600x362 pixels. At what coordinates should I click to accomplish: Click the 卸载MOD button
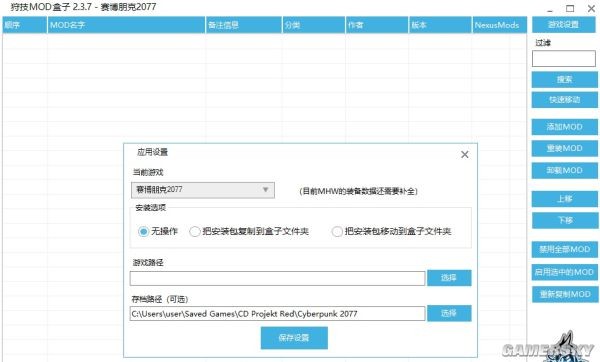tap(564, 170)
